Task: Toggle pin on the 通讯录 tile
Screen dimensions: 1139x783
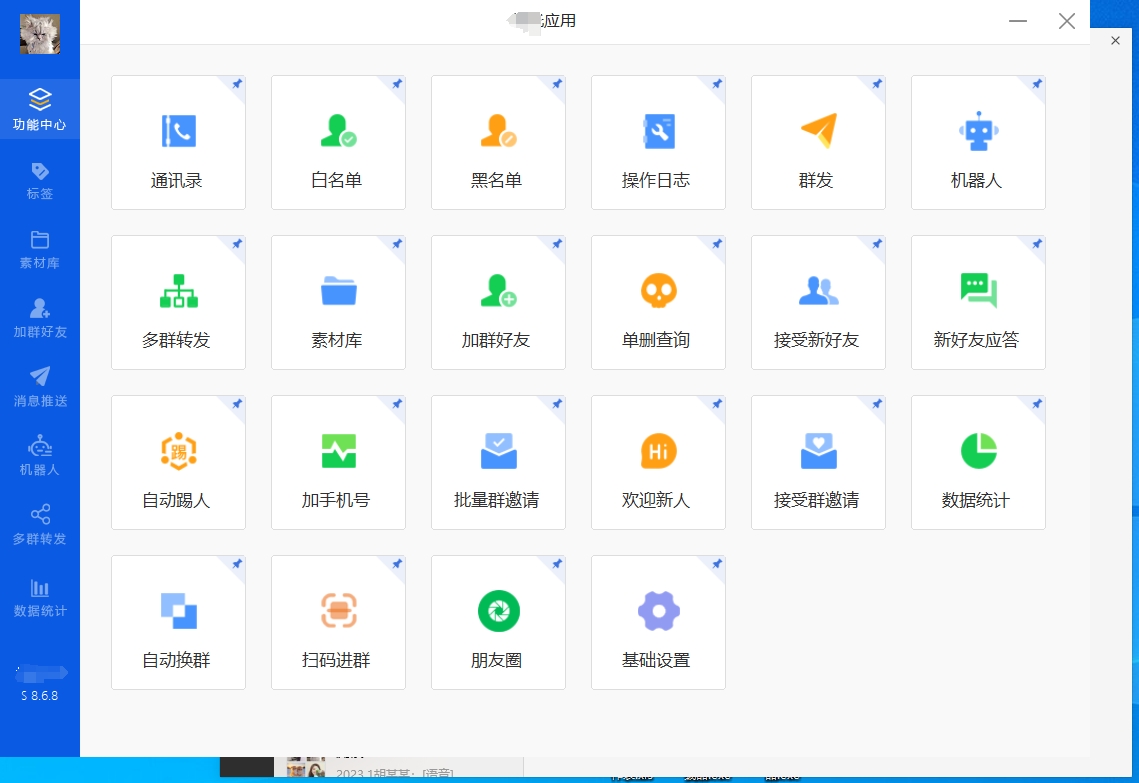Action: [x=237, y=84]
